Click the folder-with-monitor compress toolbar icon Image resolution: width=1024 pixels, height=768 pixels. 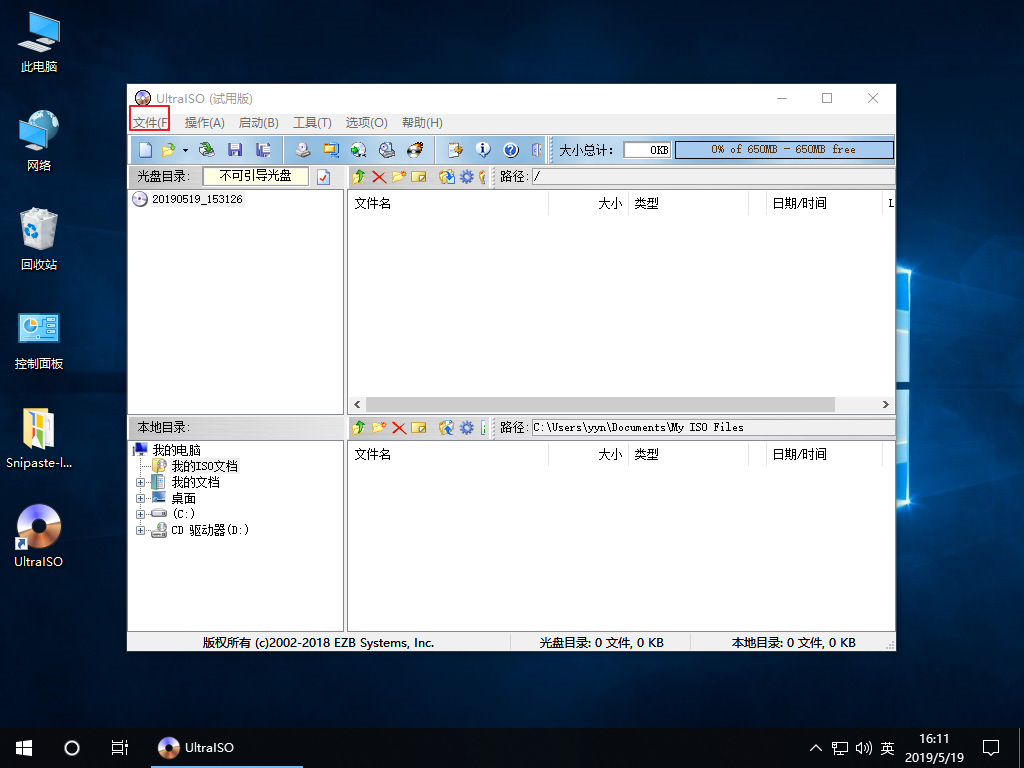[331, 150]
